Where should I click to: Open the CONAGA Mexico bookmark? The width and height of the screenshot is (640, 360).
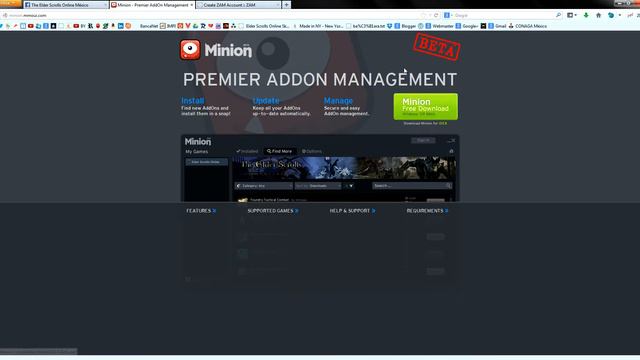pos(527,26)
